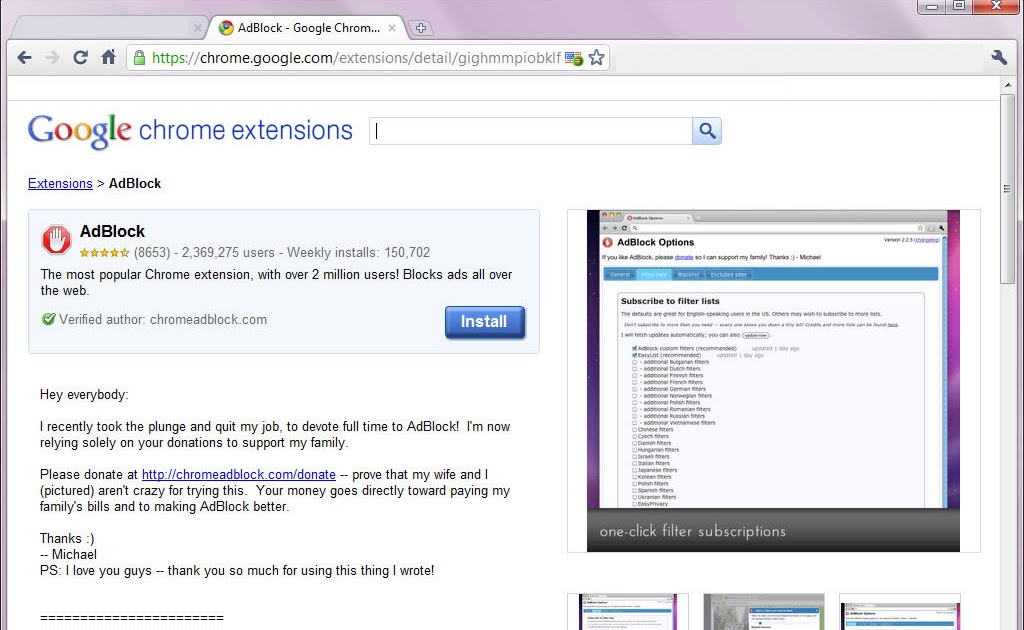The image size is (1024, 630).
Task: Bookmark this page with the star icon
Action: pos(596,57)
